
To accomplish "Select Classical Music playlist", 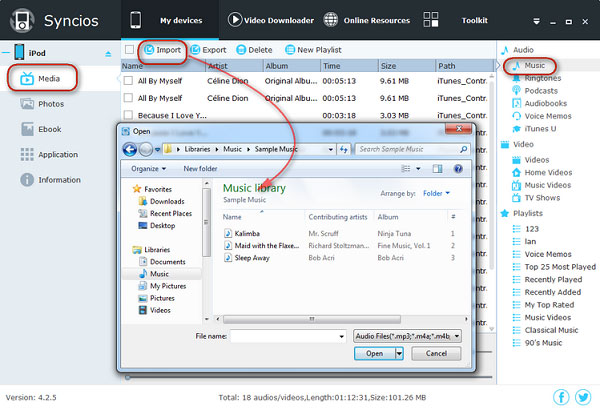I will [545, 330].
